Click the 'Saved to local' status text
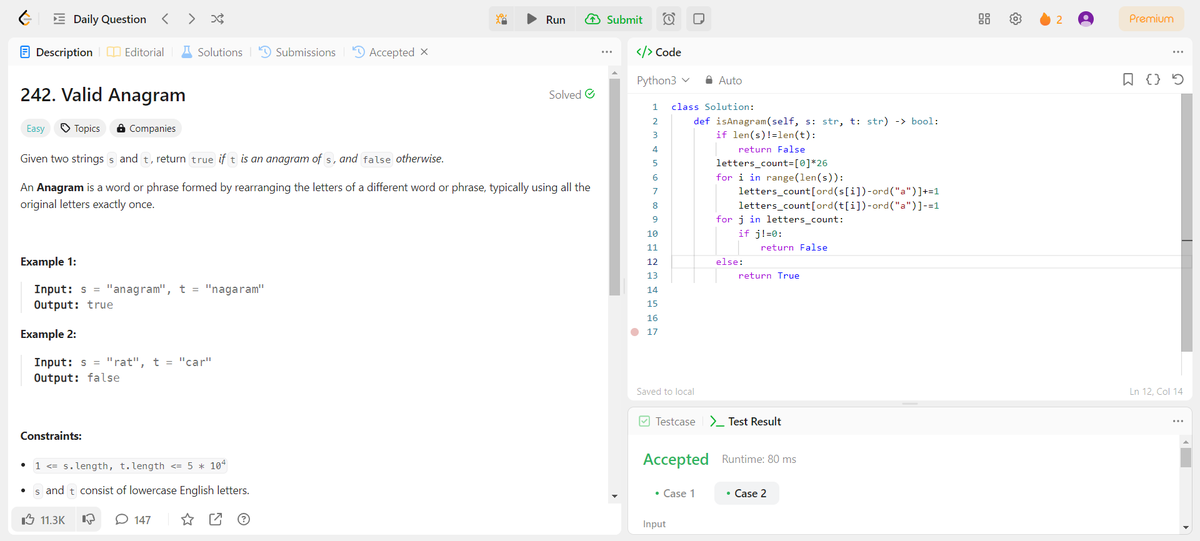 (x=665, y=391)
